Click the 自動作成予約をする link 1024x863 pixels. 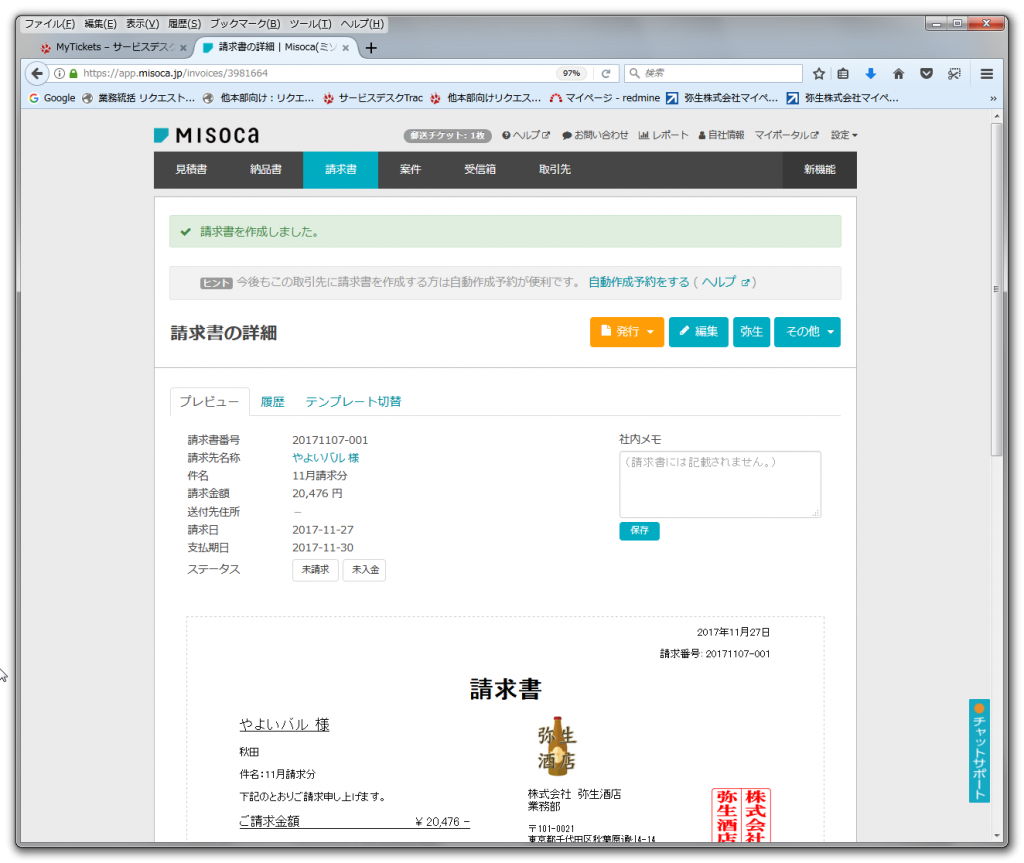click(x=639, y=282)
